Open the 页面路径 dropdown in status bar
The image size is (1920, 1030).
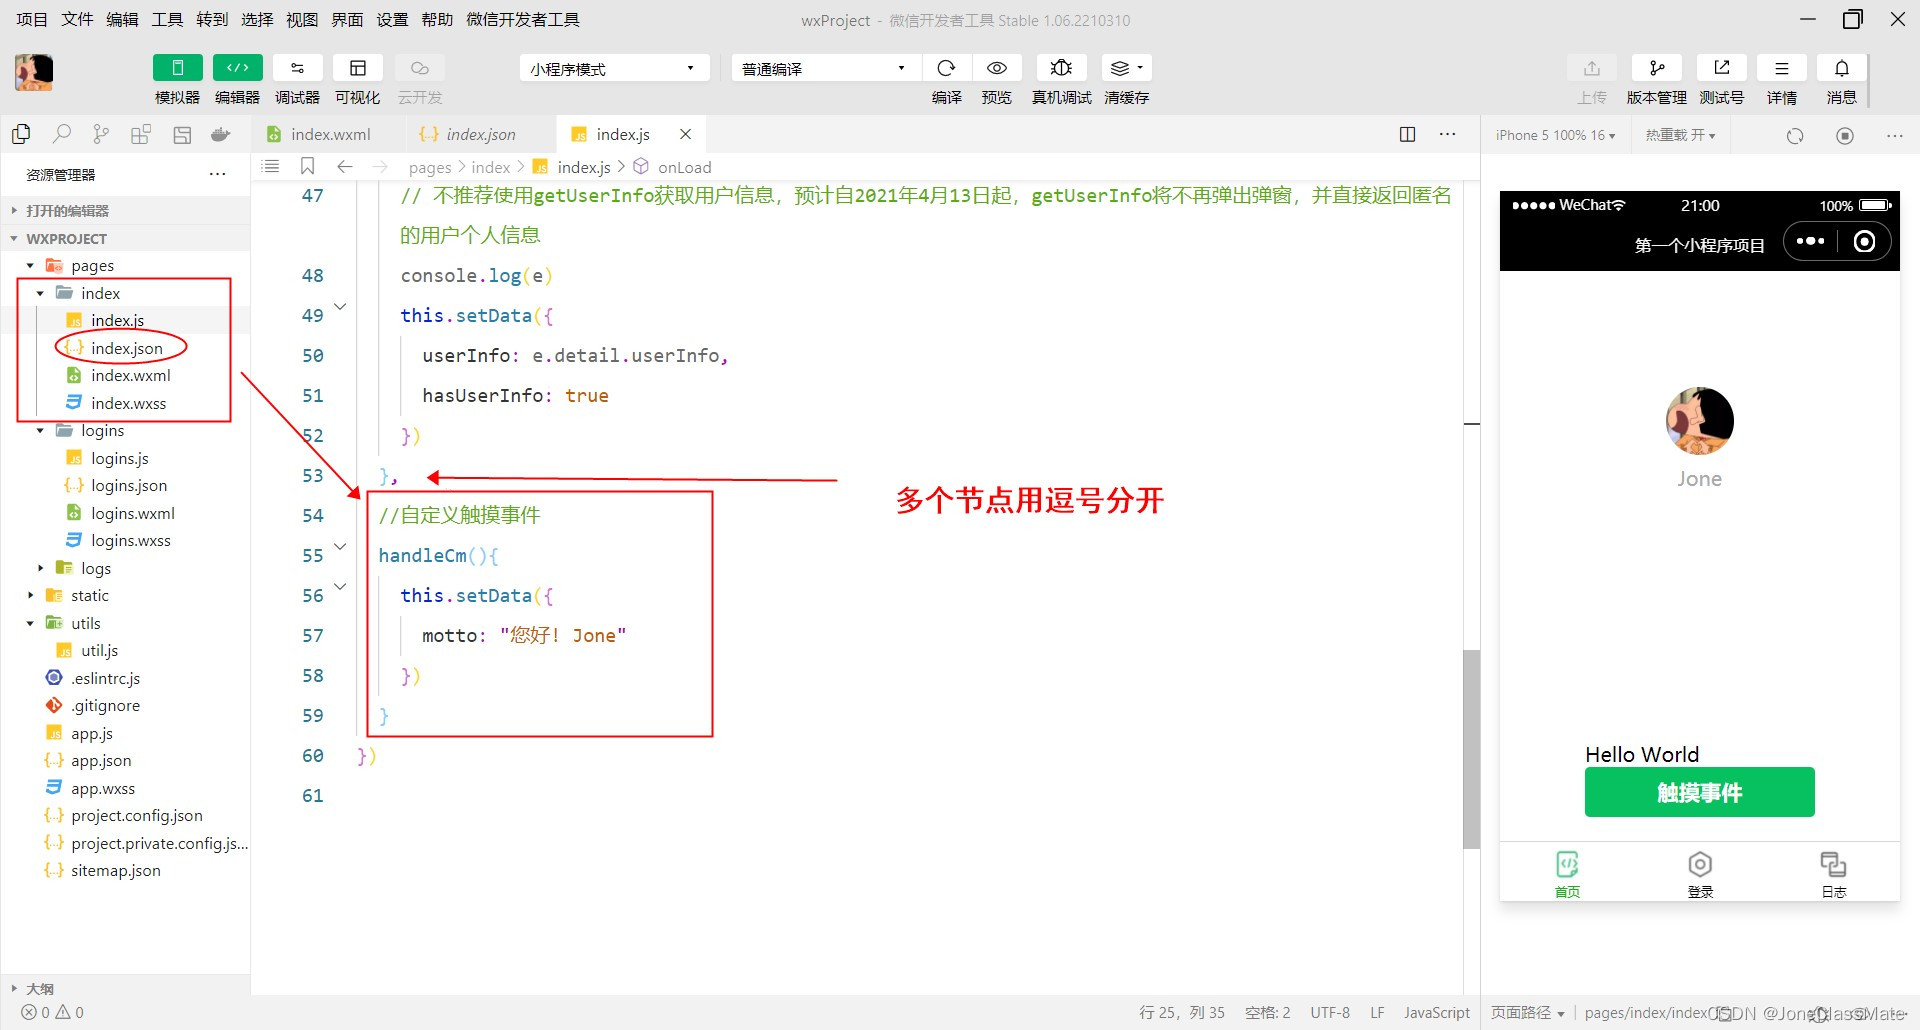click(1527, 1013)
